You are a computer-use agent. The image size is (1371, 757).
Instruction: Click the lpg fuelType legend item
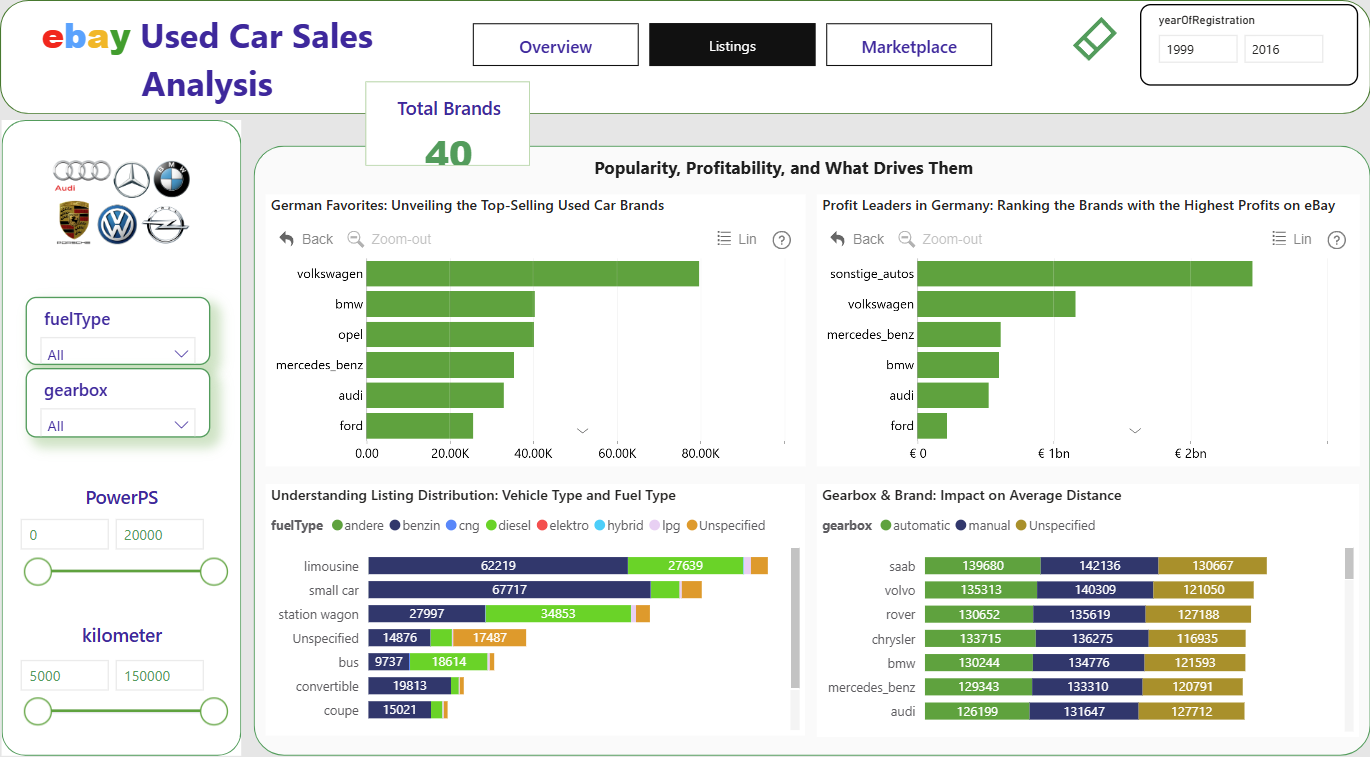click(x=664, y=525)
